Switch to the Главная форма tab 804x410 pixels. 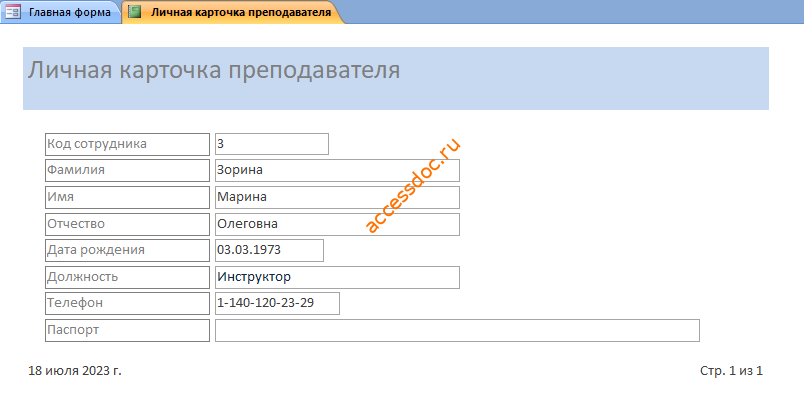coord(61,12)
